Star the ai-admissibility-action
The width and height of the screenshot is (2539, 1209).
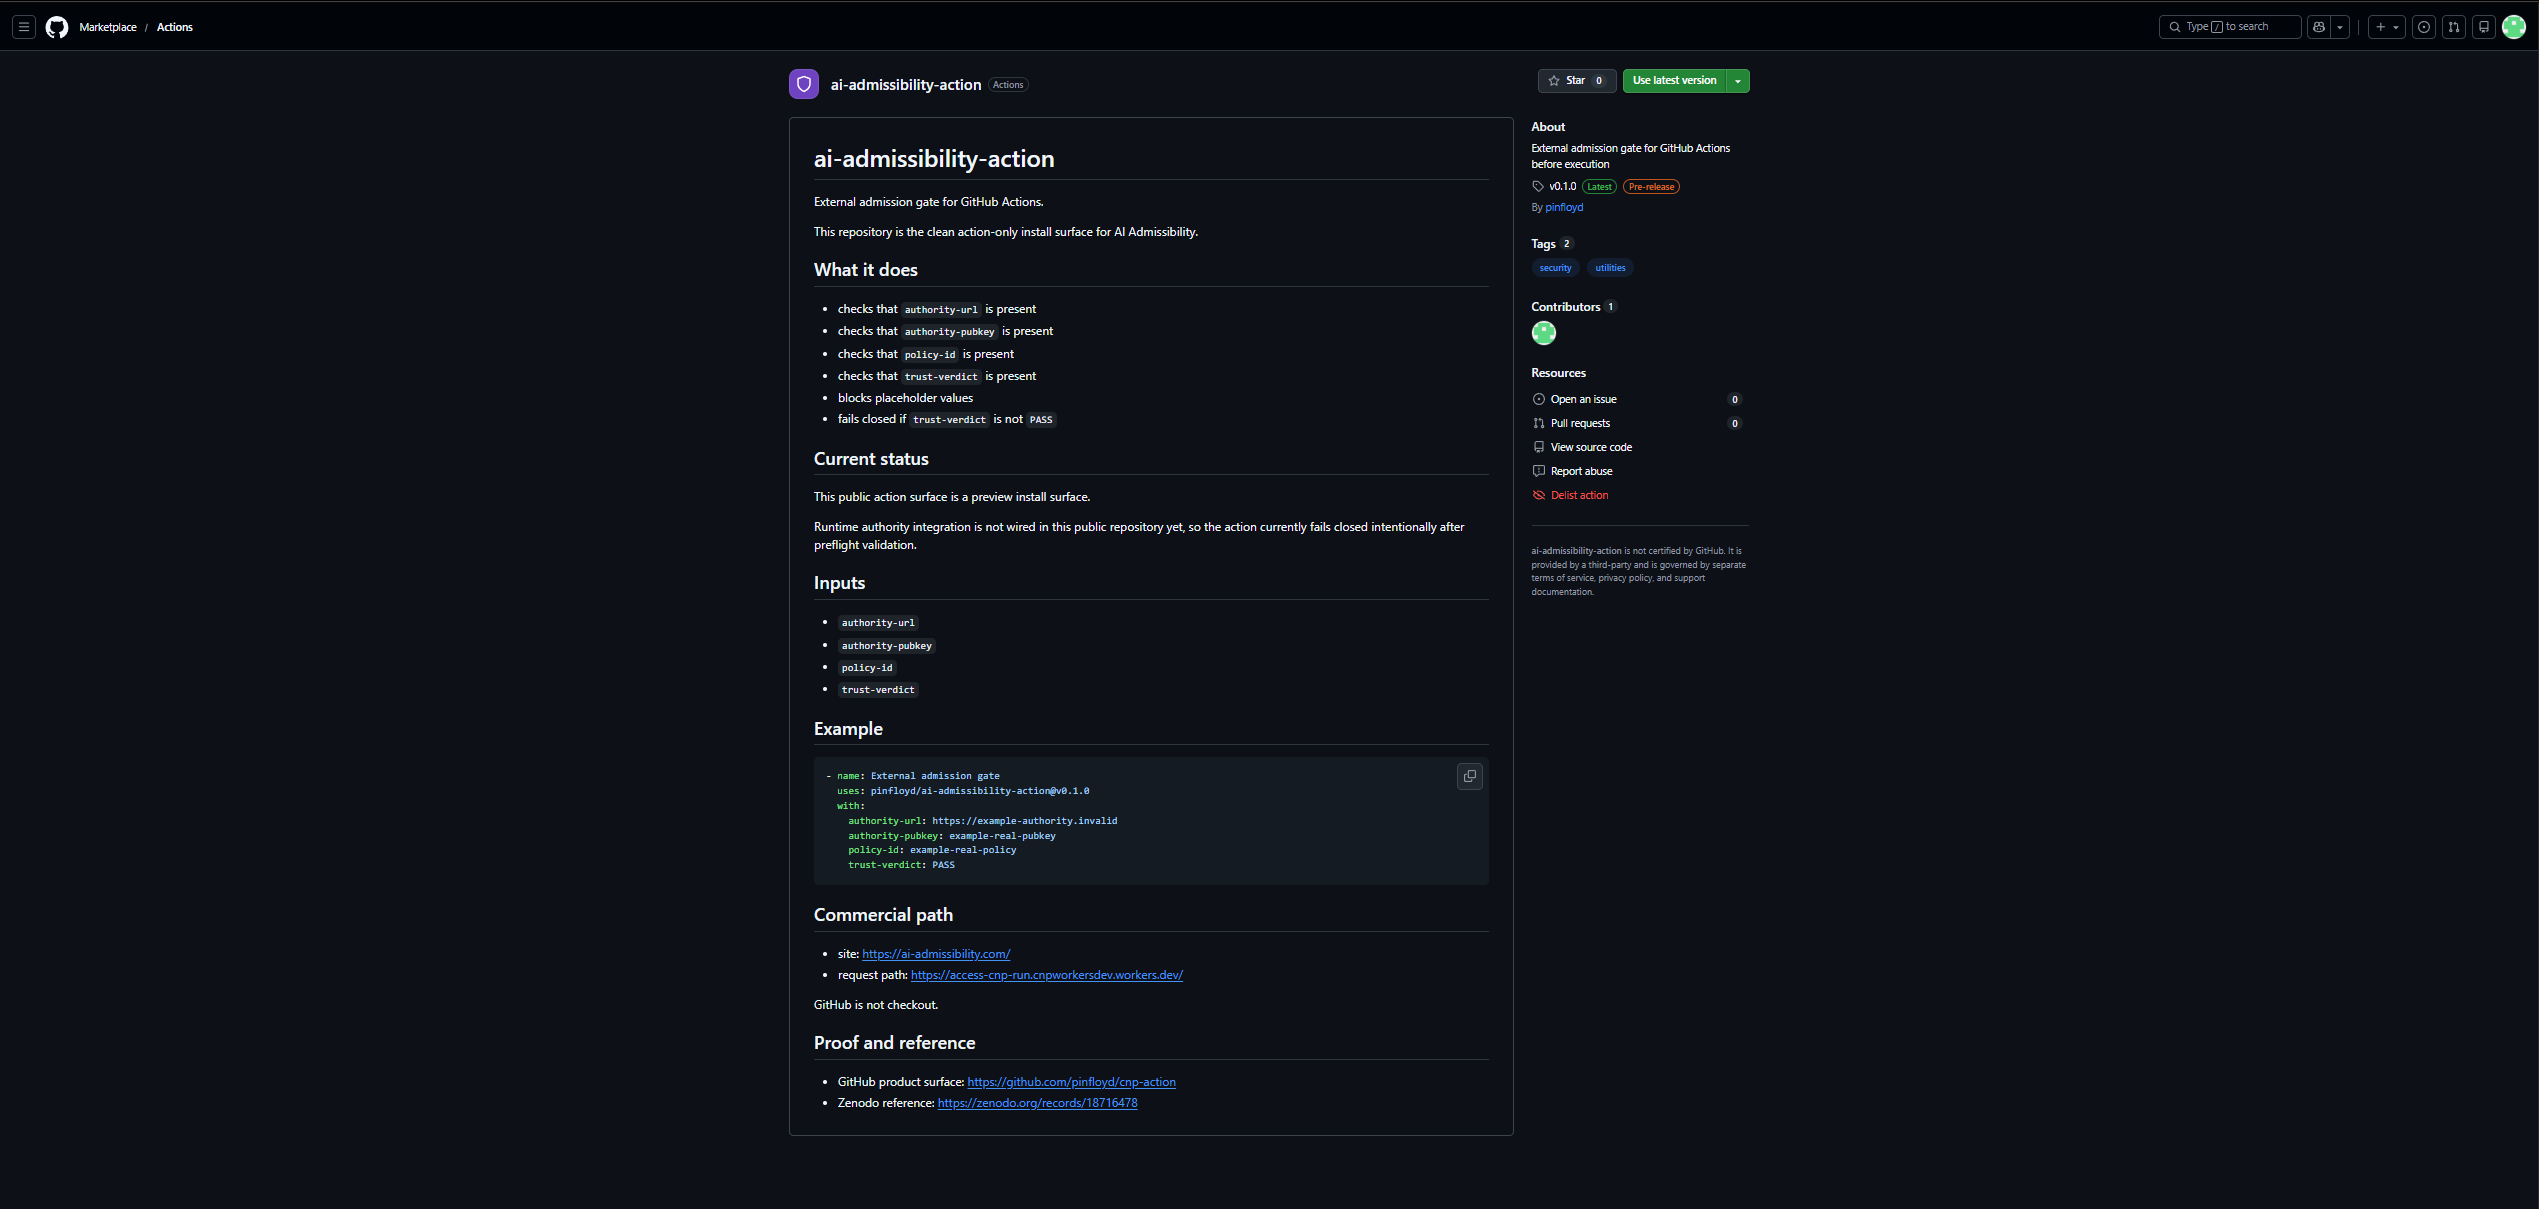[x=1576, y=80]
